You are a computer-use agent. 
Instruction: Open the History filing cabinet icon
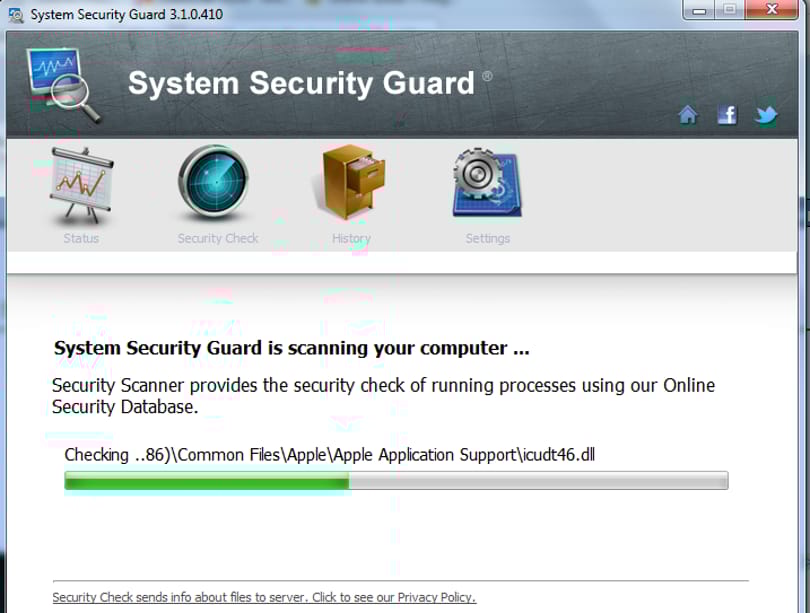click(351, 182)
